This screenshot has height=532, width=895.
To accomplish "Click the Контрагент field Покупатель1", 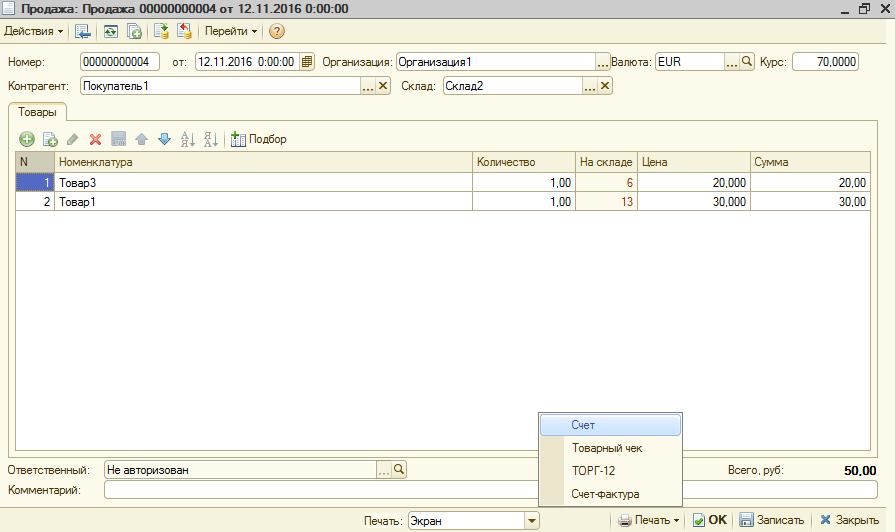I will point(220,86).
